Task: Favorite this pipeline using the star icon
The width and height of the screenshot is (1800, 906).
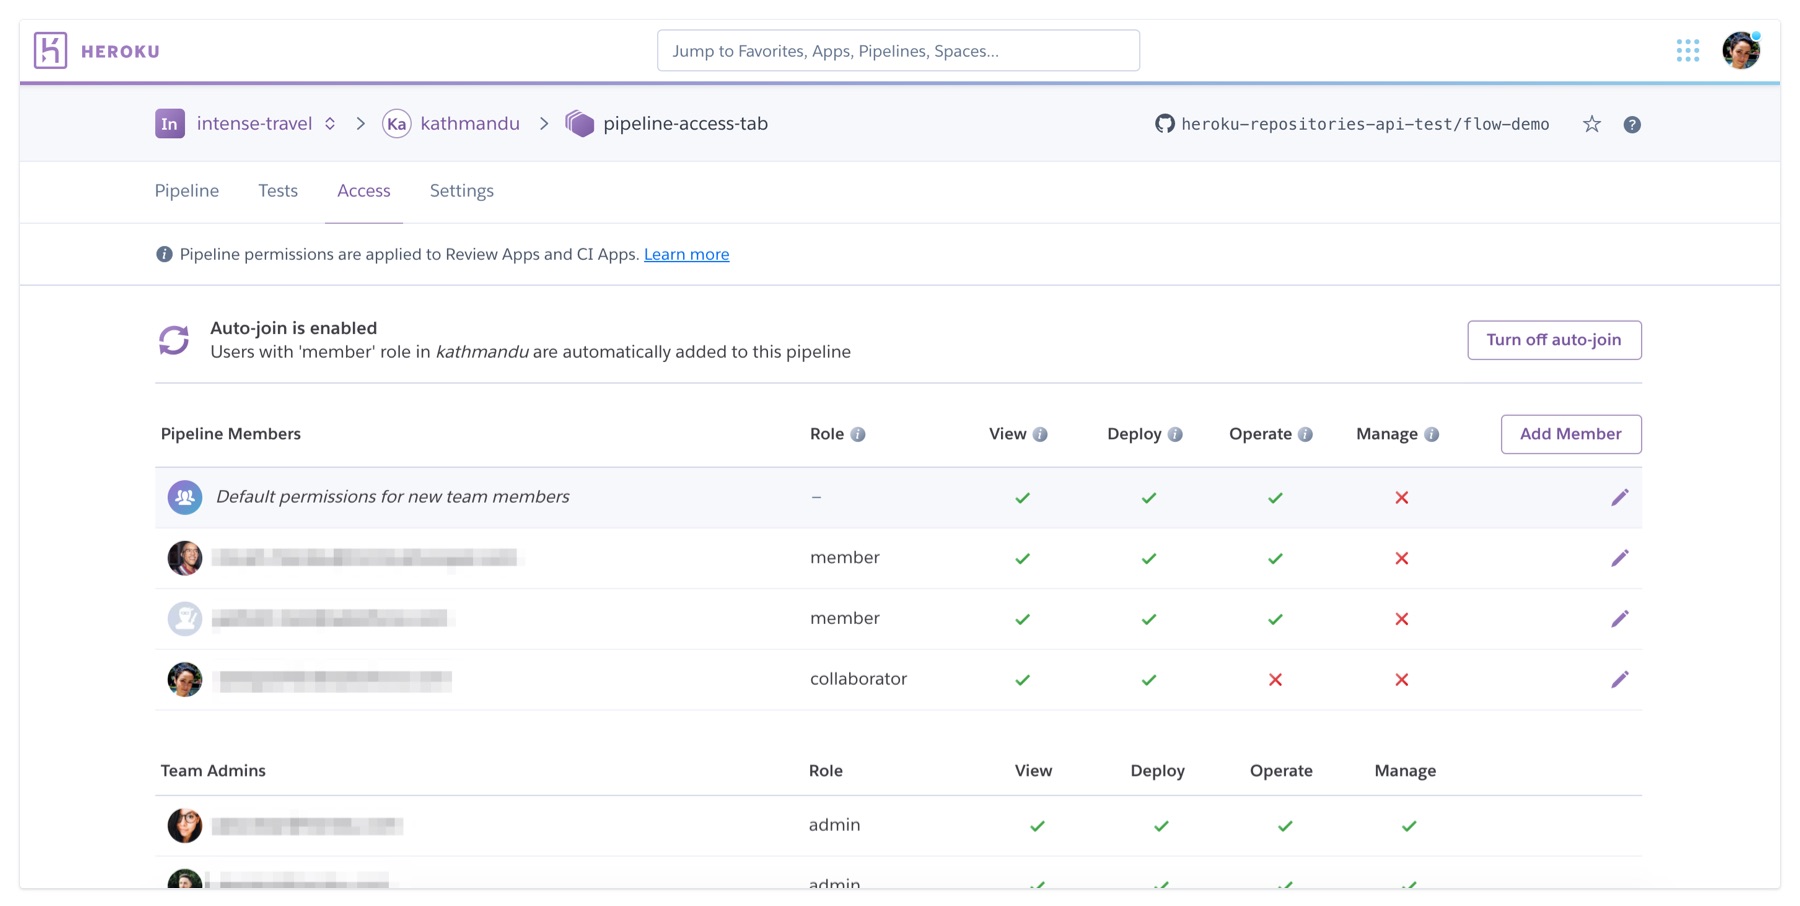Action: pyautogui.click(x=1591, y=124)
